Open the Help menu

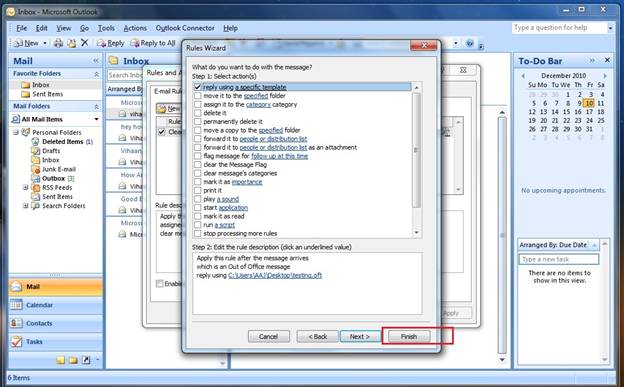click(x=230, y=28)
